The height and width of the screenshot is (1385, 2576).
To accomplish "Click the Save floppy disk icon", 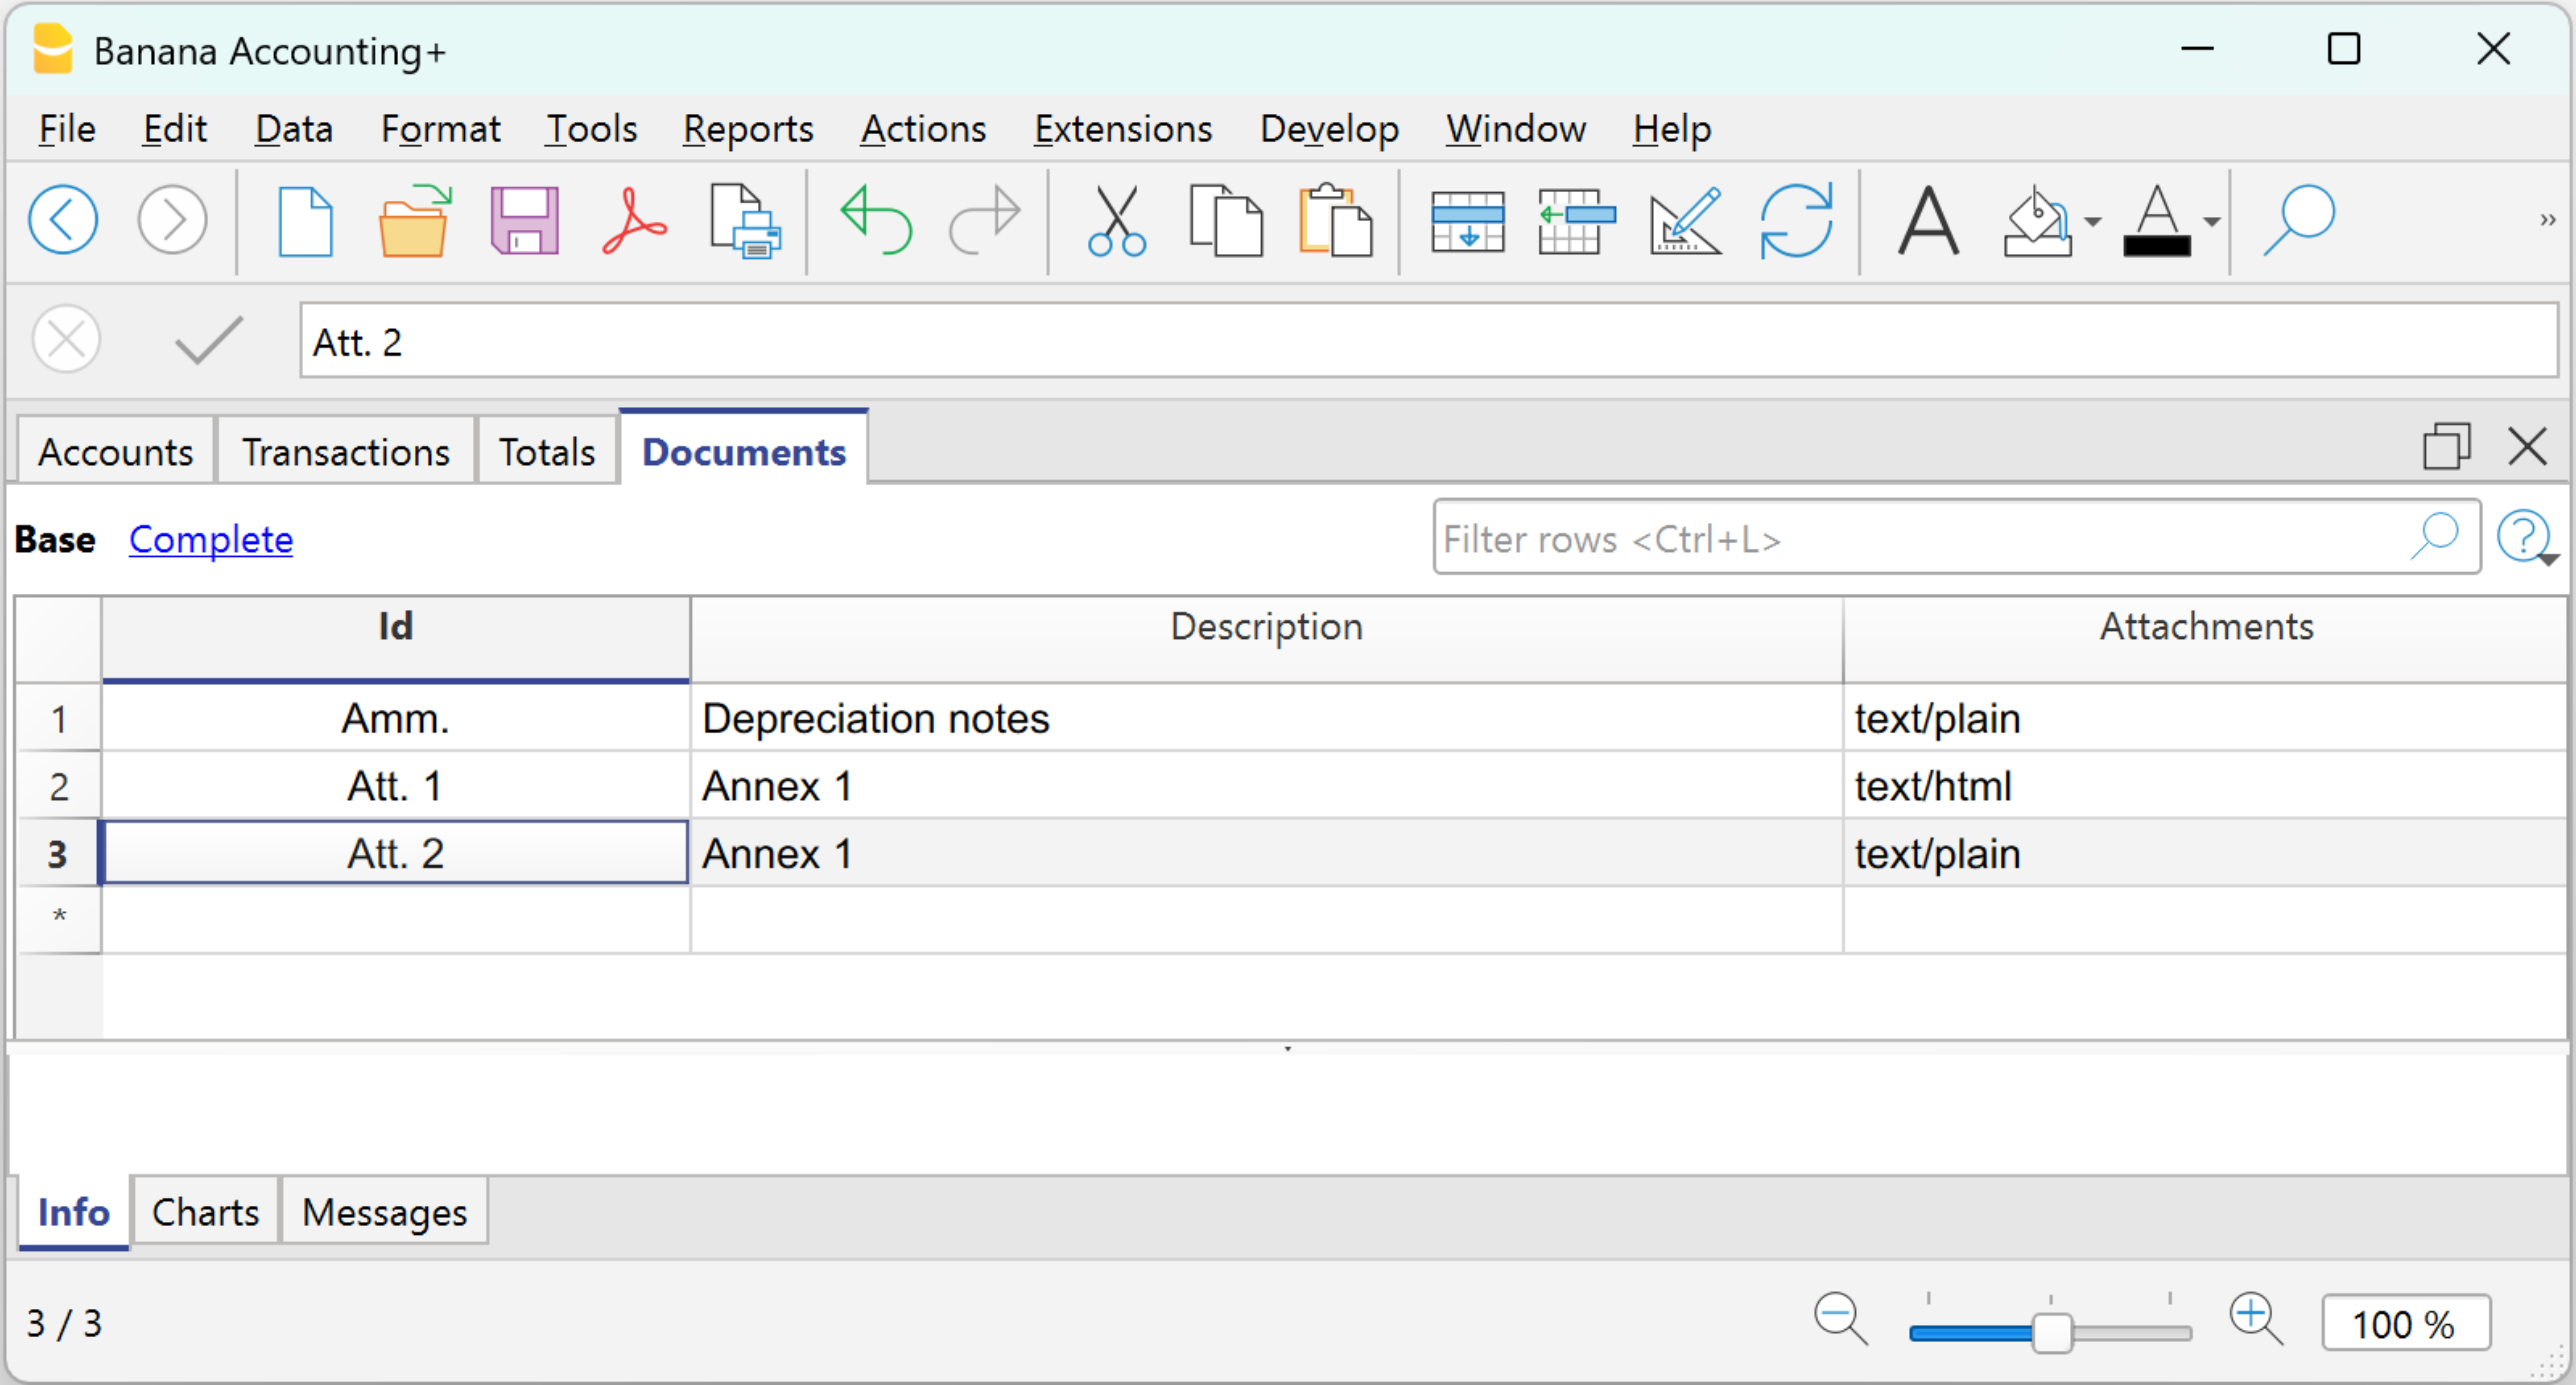I will pyautogui.click(x=524, y=221).
